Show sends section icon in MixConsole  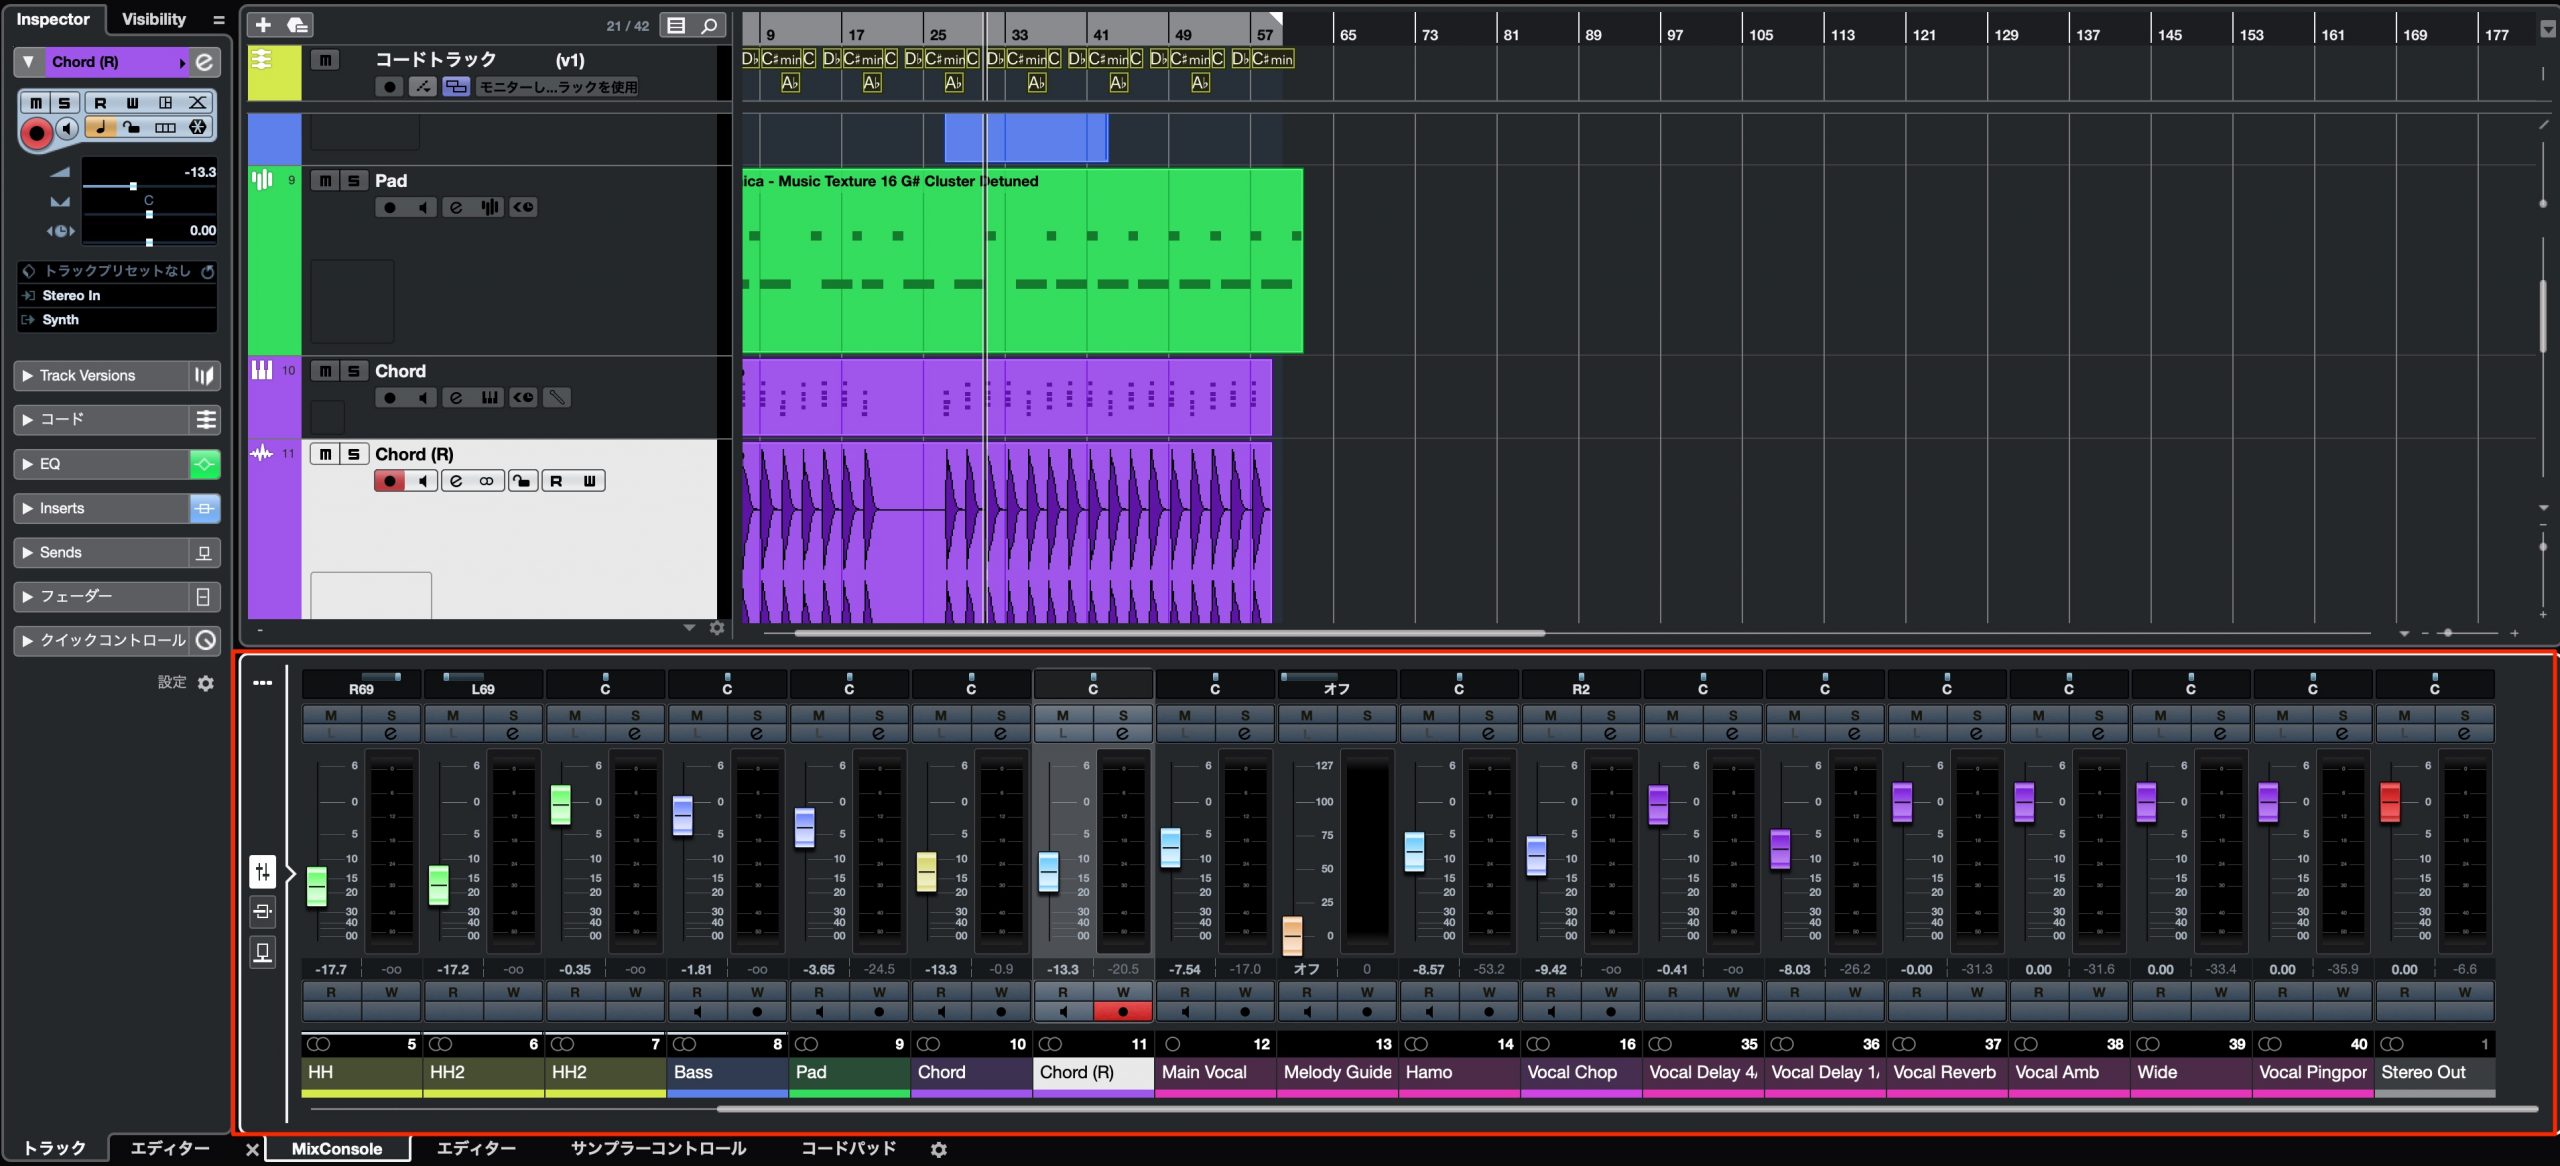[x=263, y=952]
